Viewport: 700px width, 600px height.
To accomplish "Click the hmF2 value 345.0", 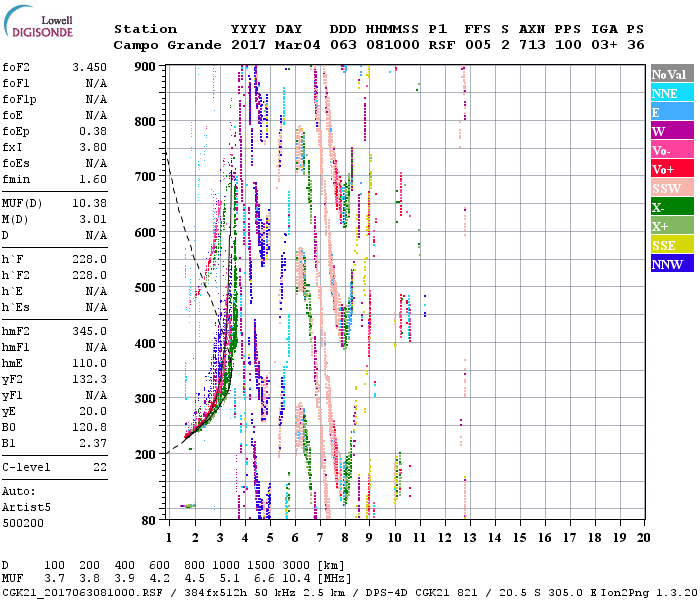I will (x=89, y=331).
